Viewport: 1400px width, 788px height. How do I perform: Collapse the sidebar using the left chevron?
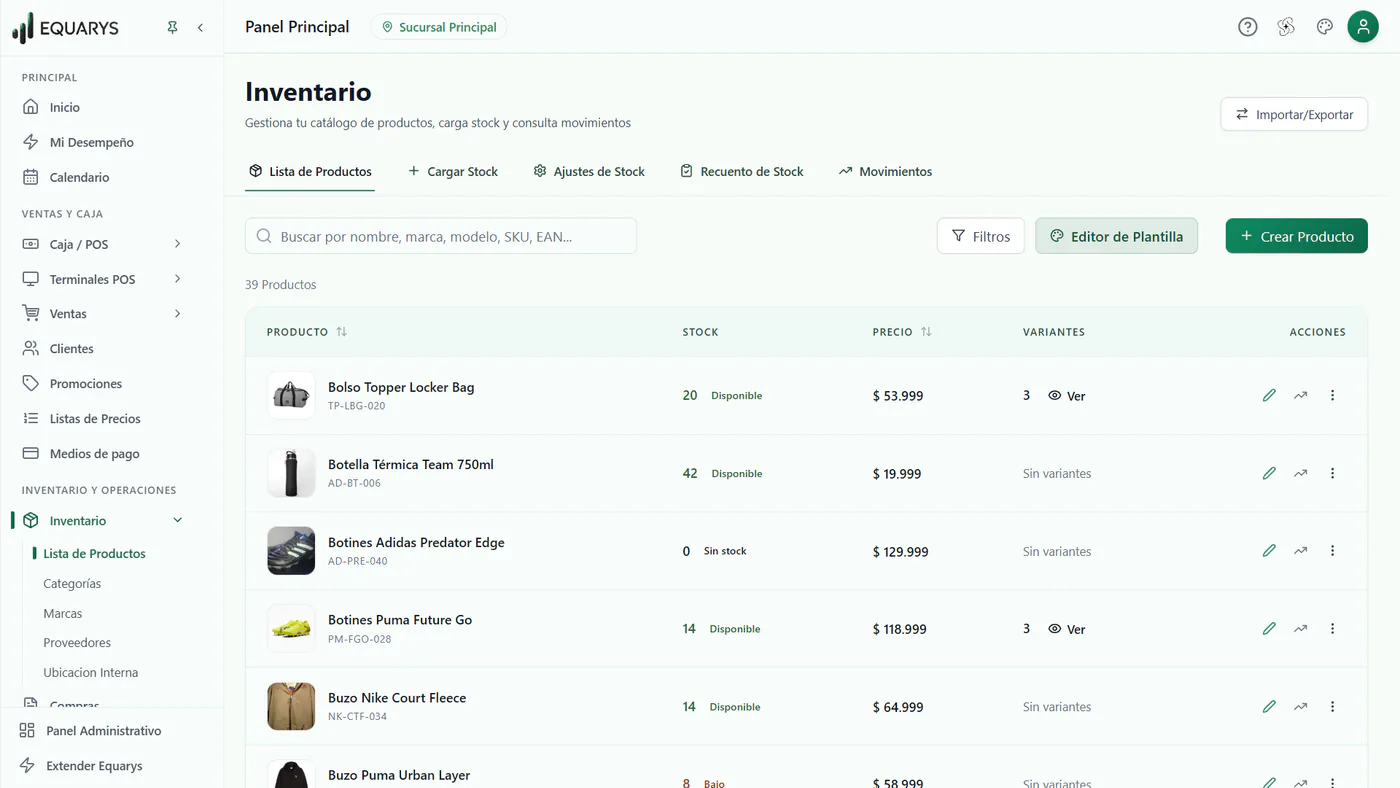pyautogui.click(x=200, y=28)
